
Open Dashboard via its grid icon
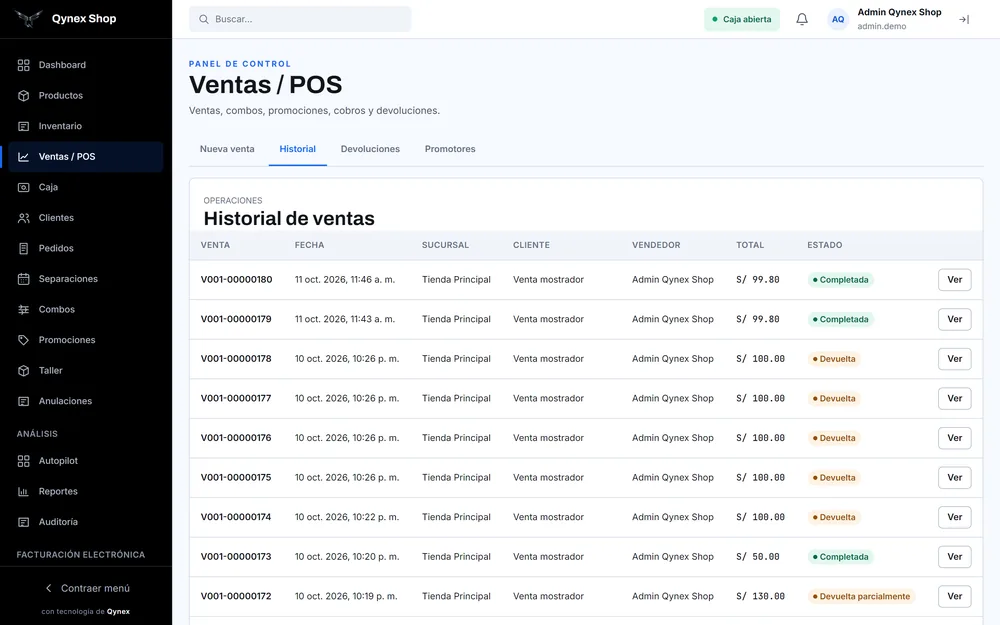(24, 65)
